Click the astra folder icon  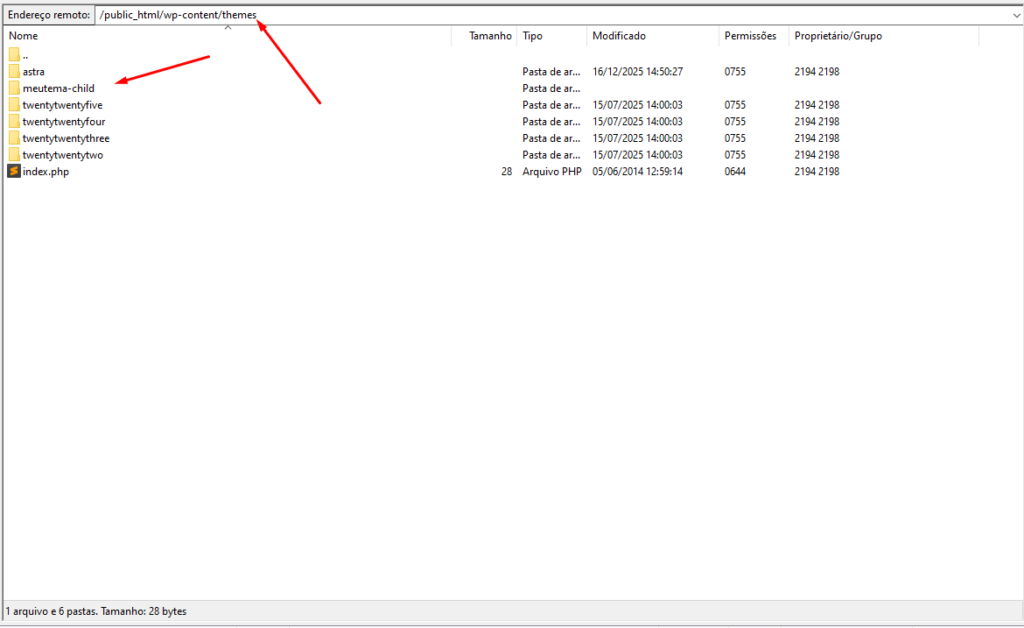pos(14,71)
